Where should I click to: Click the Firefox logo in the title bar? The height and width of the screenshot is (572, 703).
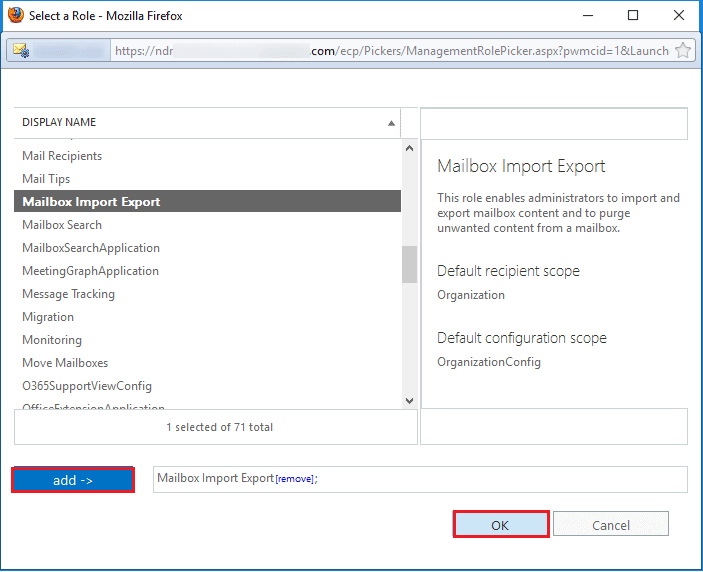point(16,15)
